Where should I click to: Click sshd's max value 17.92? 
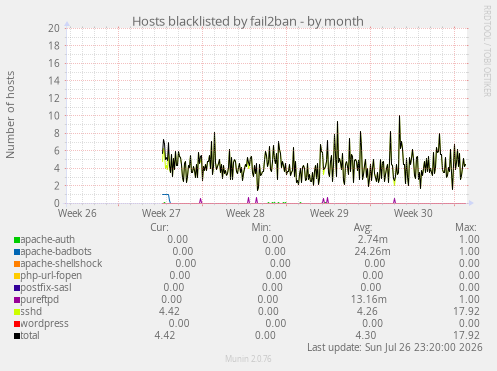coord(466,311)
